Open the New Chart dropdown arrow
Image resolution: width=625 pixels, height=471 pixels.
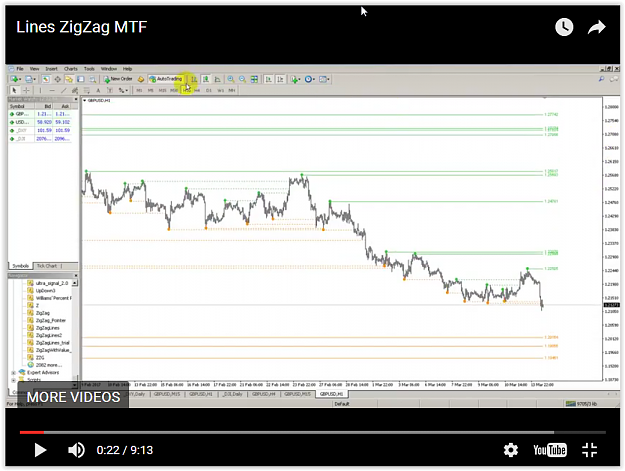click(x=20, y=79)
